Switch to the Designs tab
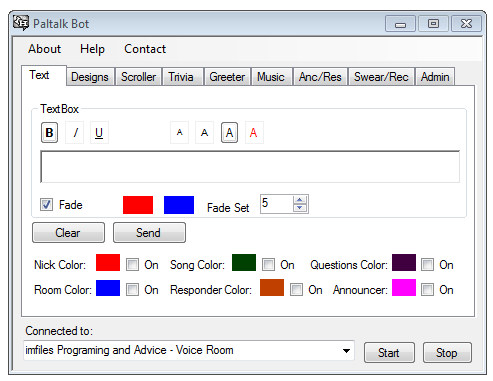493x381 pixels. click(90, 77)
